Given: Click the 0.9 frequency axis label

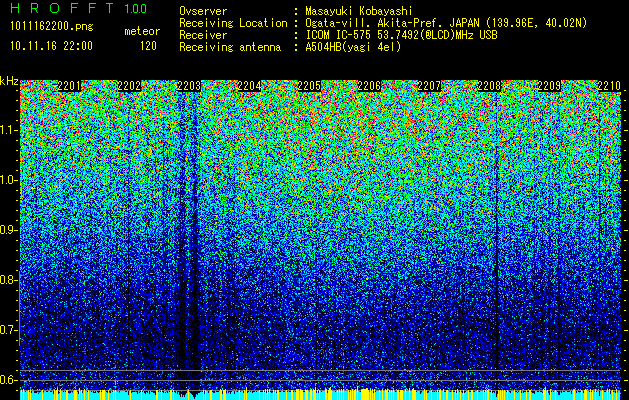Looking at the screenshot, I should [9, 230].
